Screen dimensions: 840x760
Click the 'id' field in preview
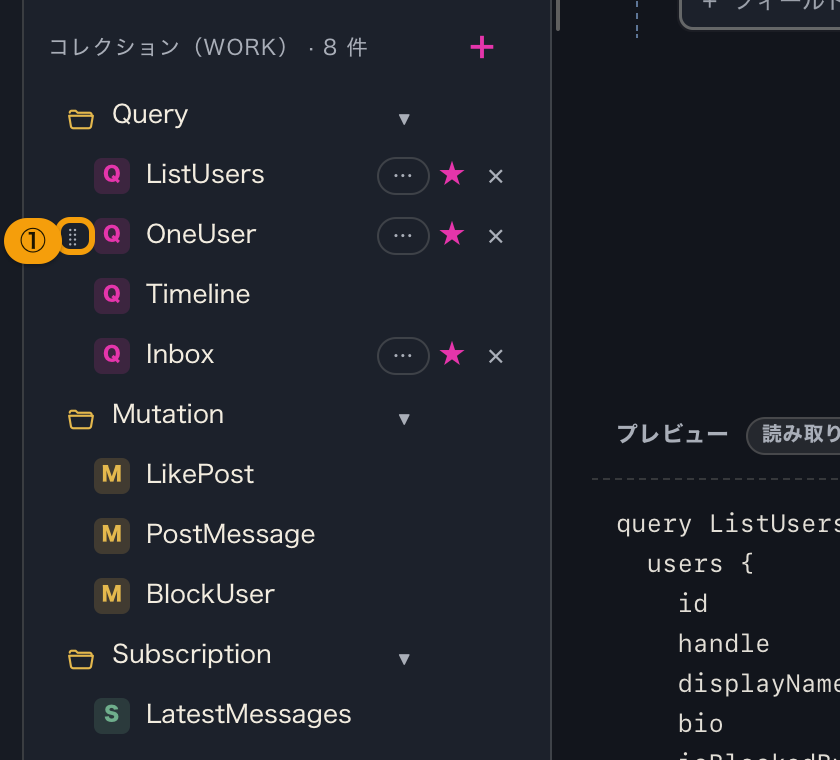pyautogui.click(x=693, y=604)
